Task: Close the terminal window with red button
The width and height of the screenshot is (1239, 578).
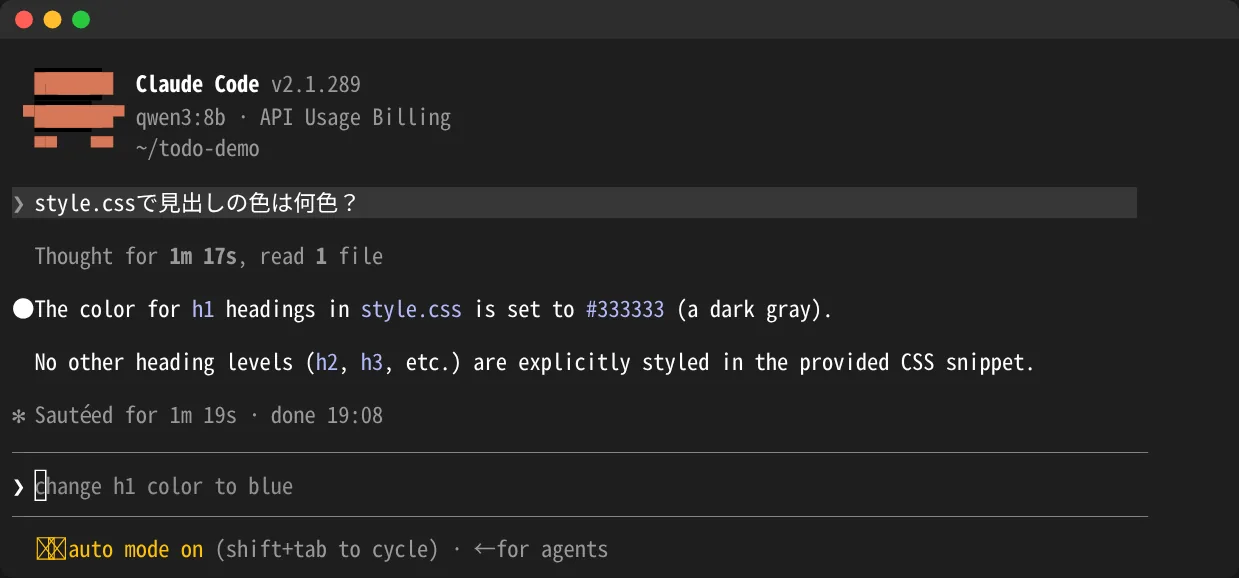Action: [24, 20]
